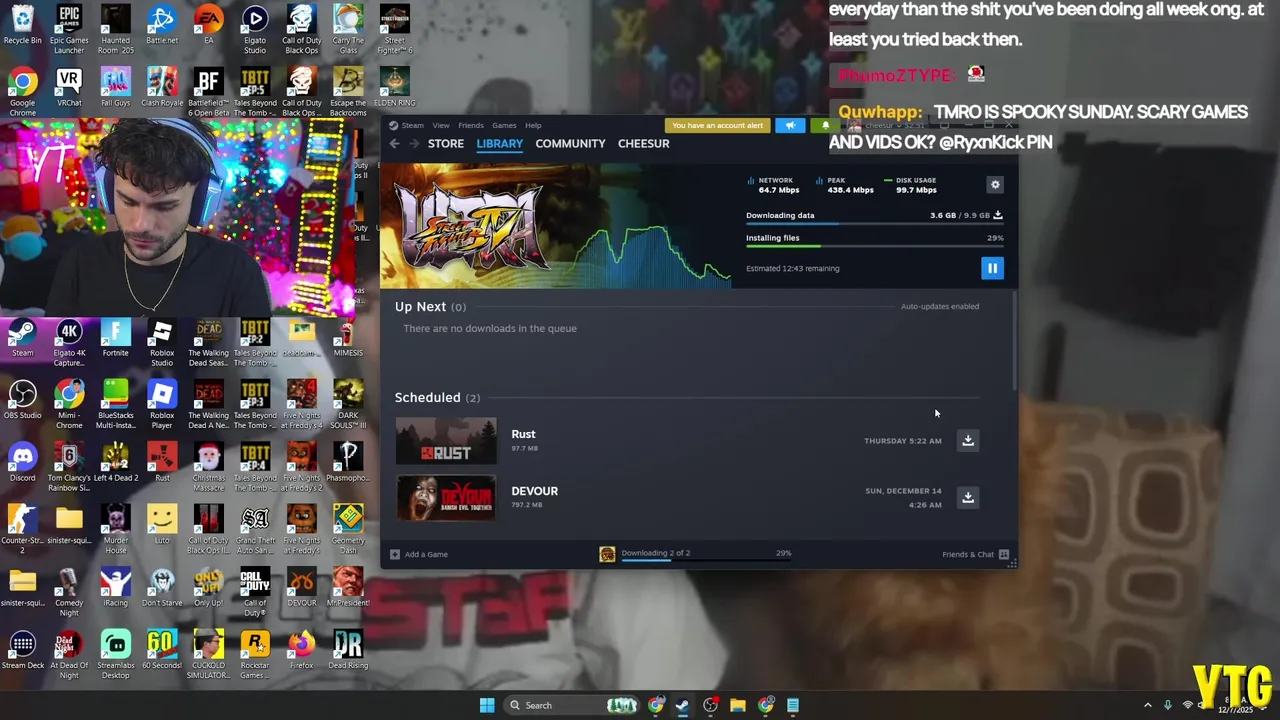
Task: Select the OBS Studio desktop icon
Action: point(22,401)
